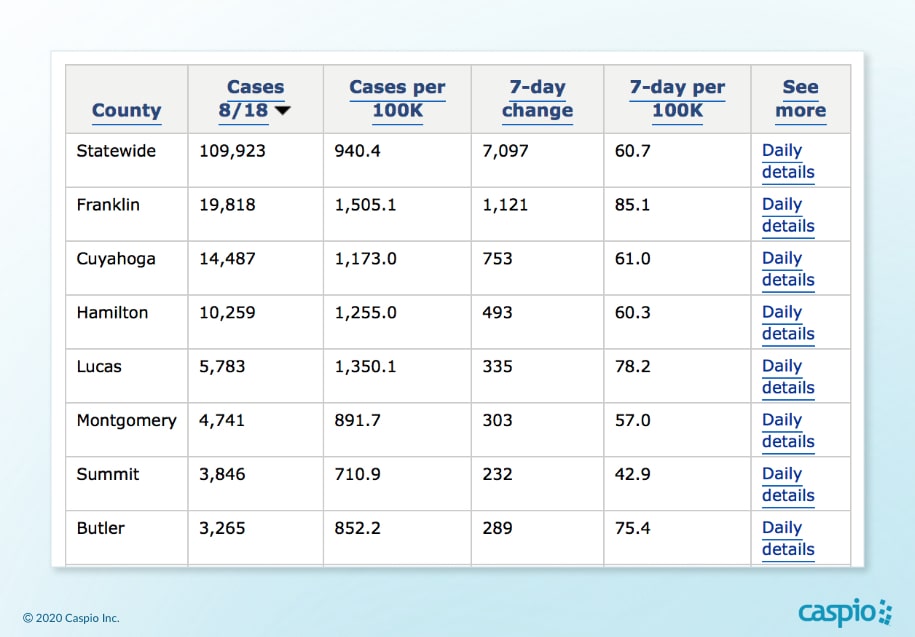
Task: Open Daily details for Statewide
Action: (x=787, y=161)
